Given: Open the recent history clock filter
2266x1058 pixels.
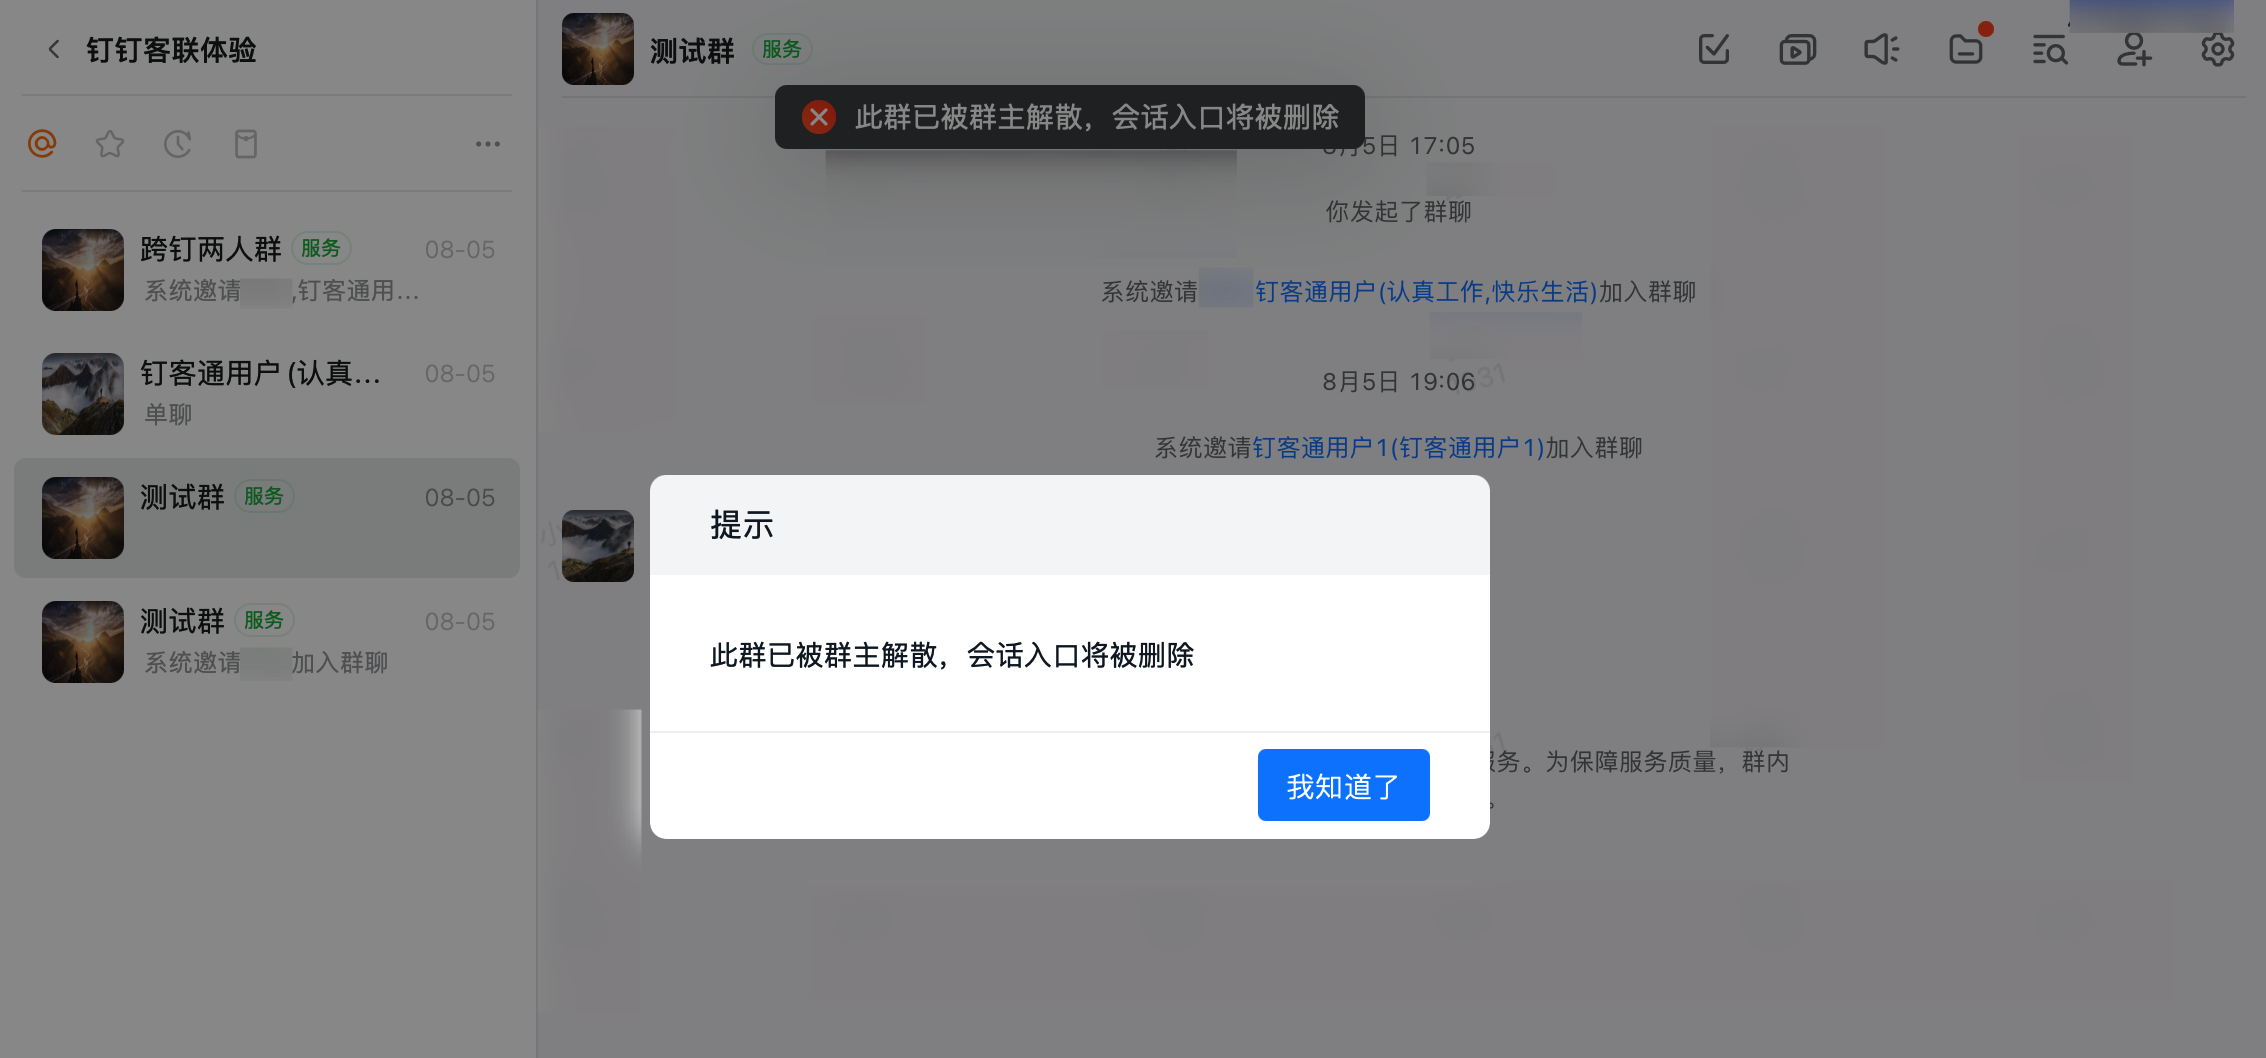Looking at the screenshot, I should [178, 144].
